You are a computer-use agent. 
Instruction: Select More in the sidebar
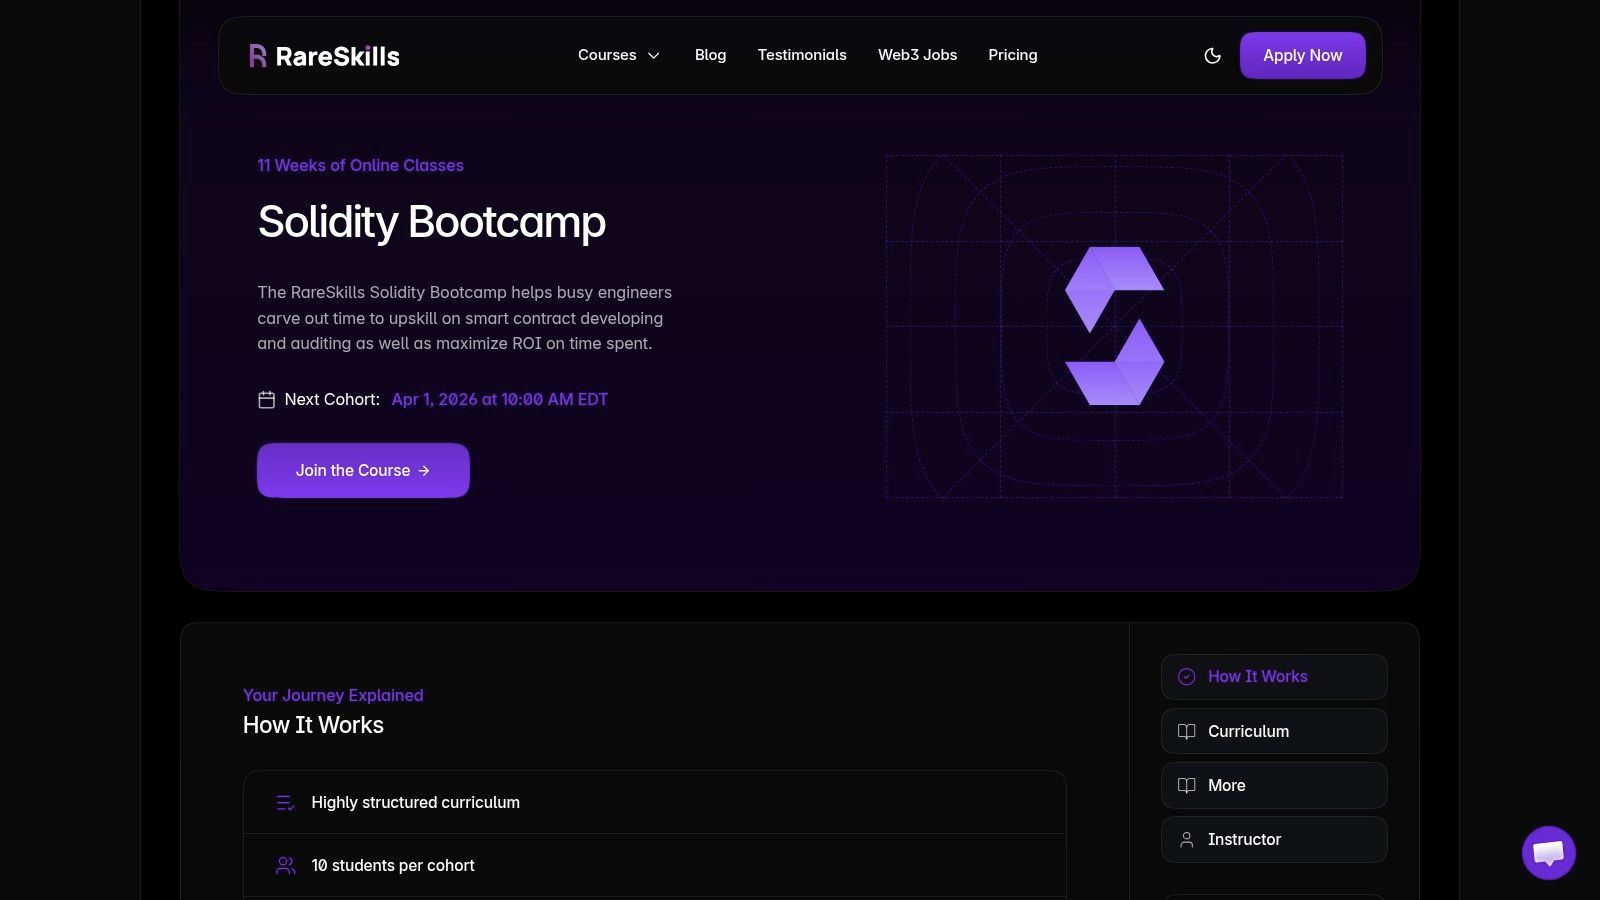(x=1274, y=785)
